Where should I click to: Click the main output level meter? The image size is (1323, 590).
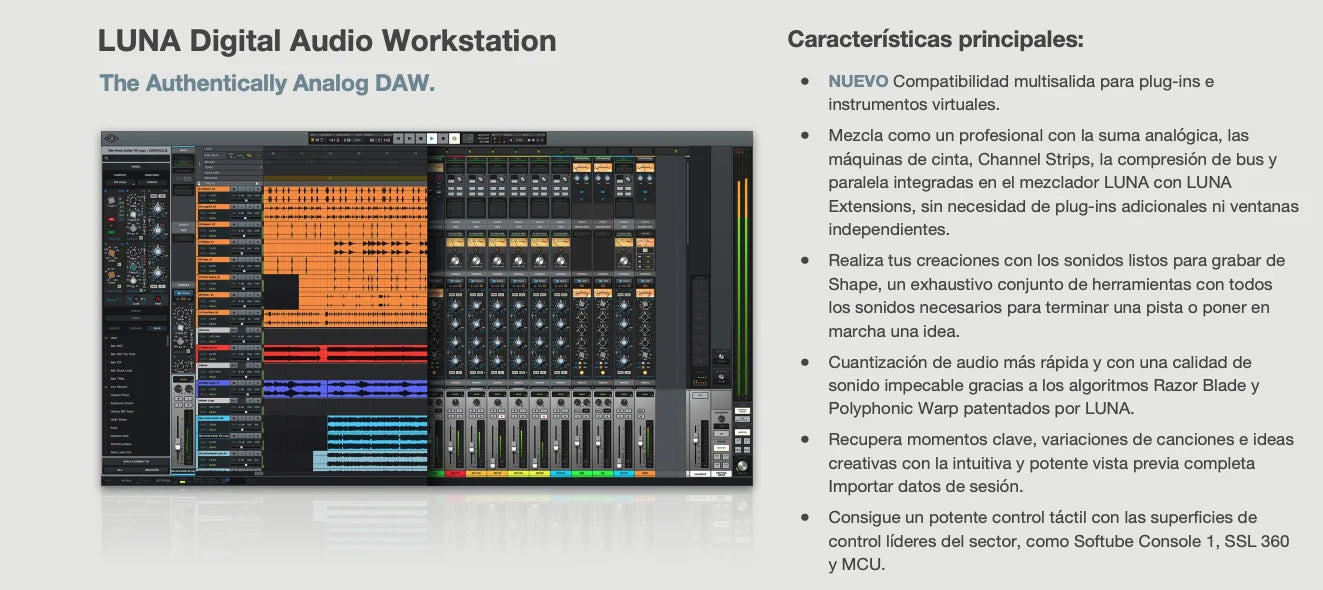(x=742, y=273)
